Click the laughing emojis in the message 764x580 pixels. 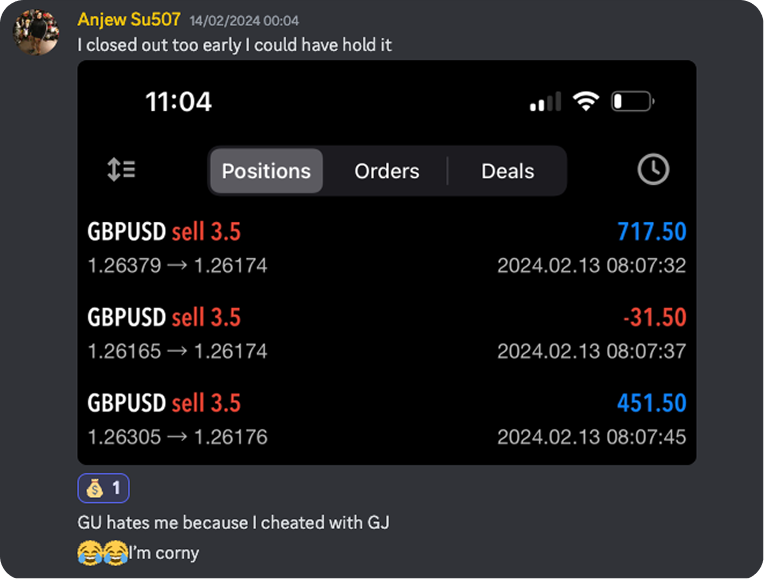coord(102,553)
